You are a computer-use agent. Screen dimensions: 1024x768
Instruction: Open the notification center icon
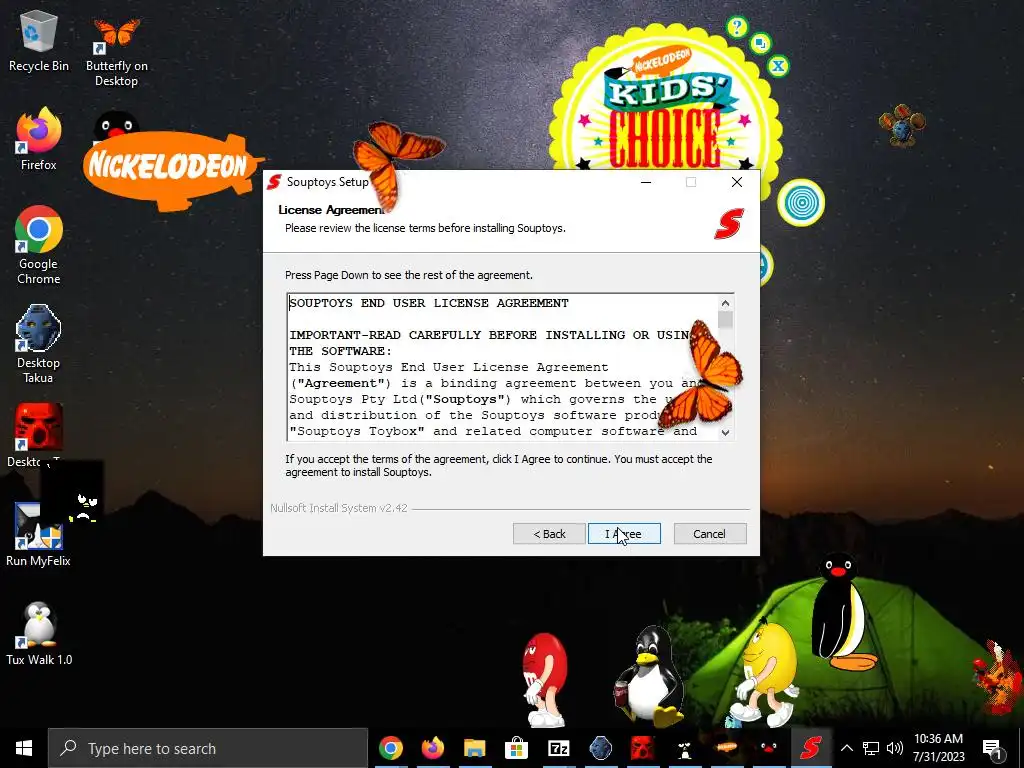[993, 748]
